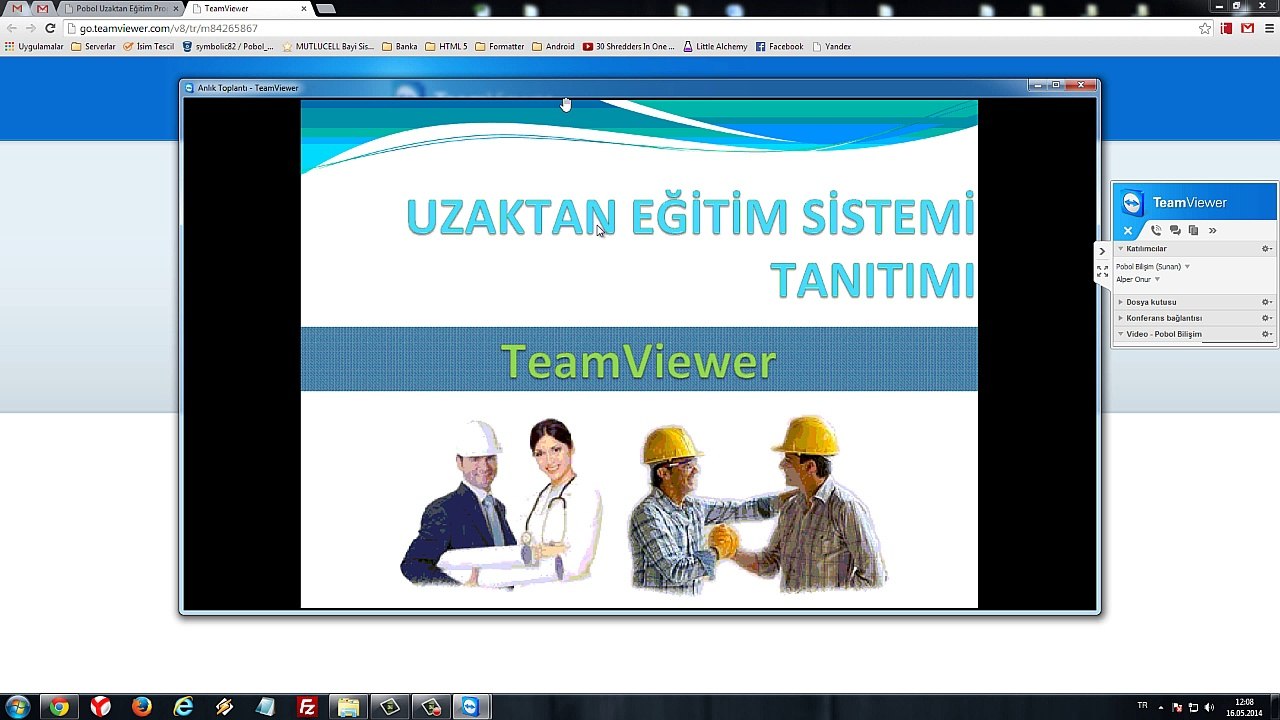
Task: Open the Yandex bookmark
Action: point(832,46)
